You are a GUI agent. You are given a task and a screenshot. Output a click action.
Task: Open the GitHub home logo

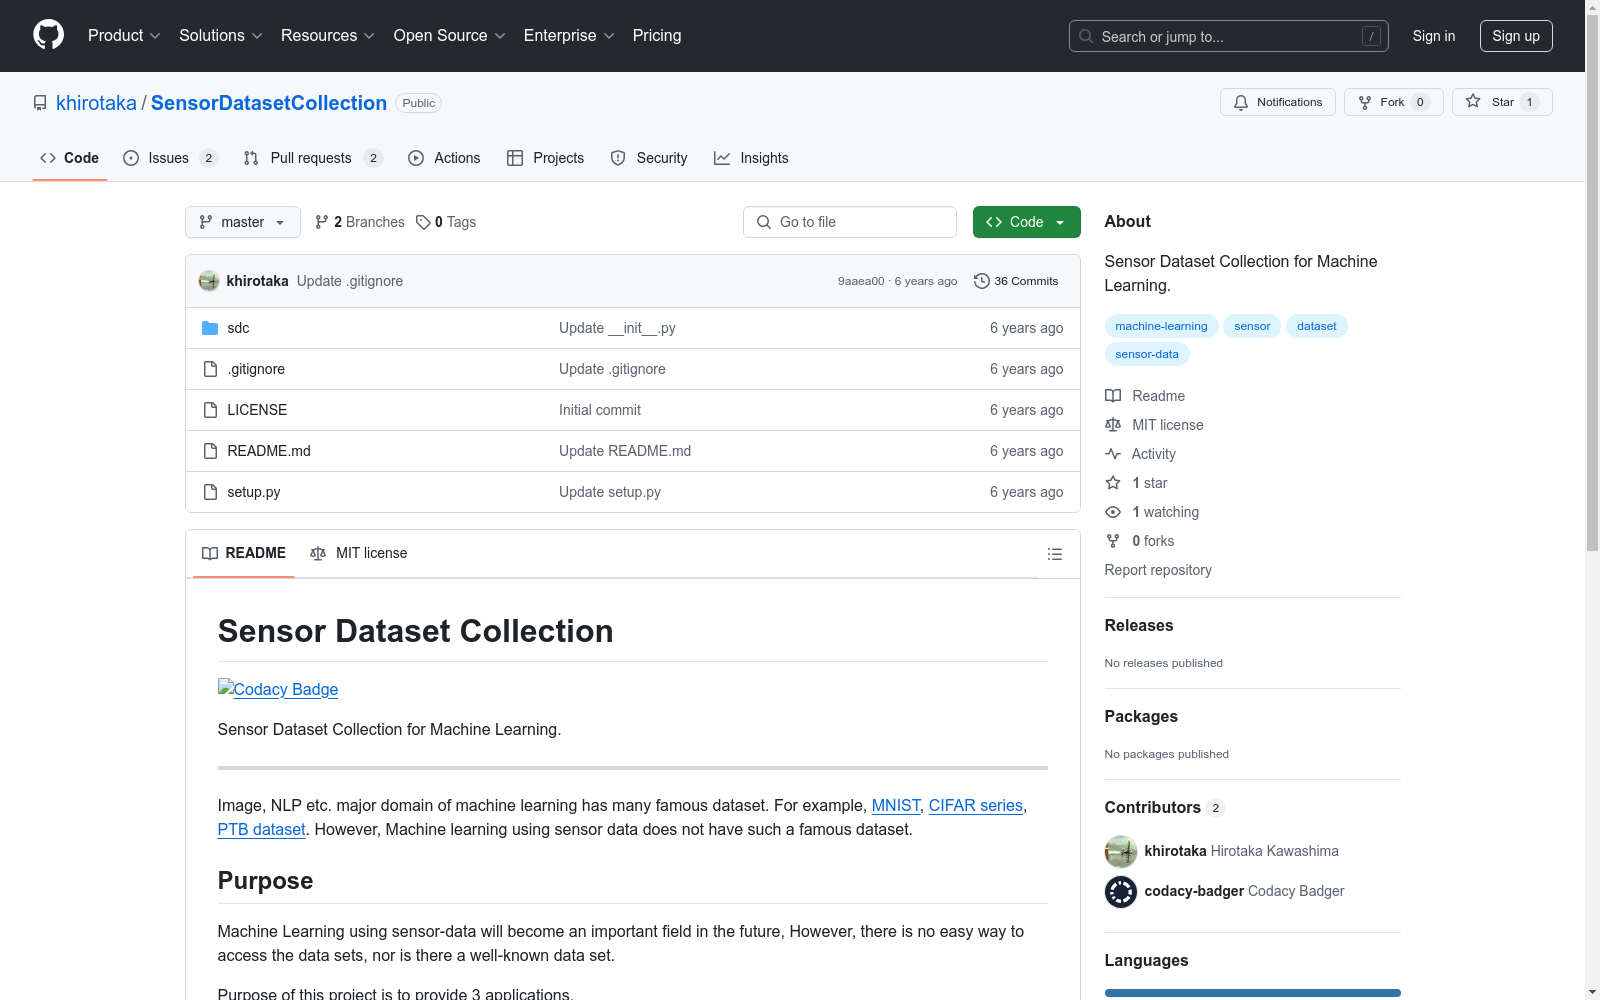[x=48, y=35]
